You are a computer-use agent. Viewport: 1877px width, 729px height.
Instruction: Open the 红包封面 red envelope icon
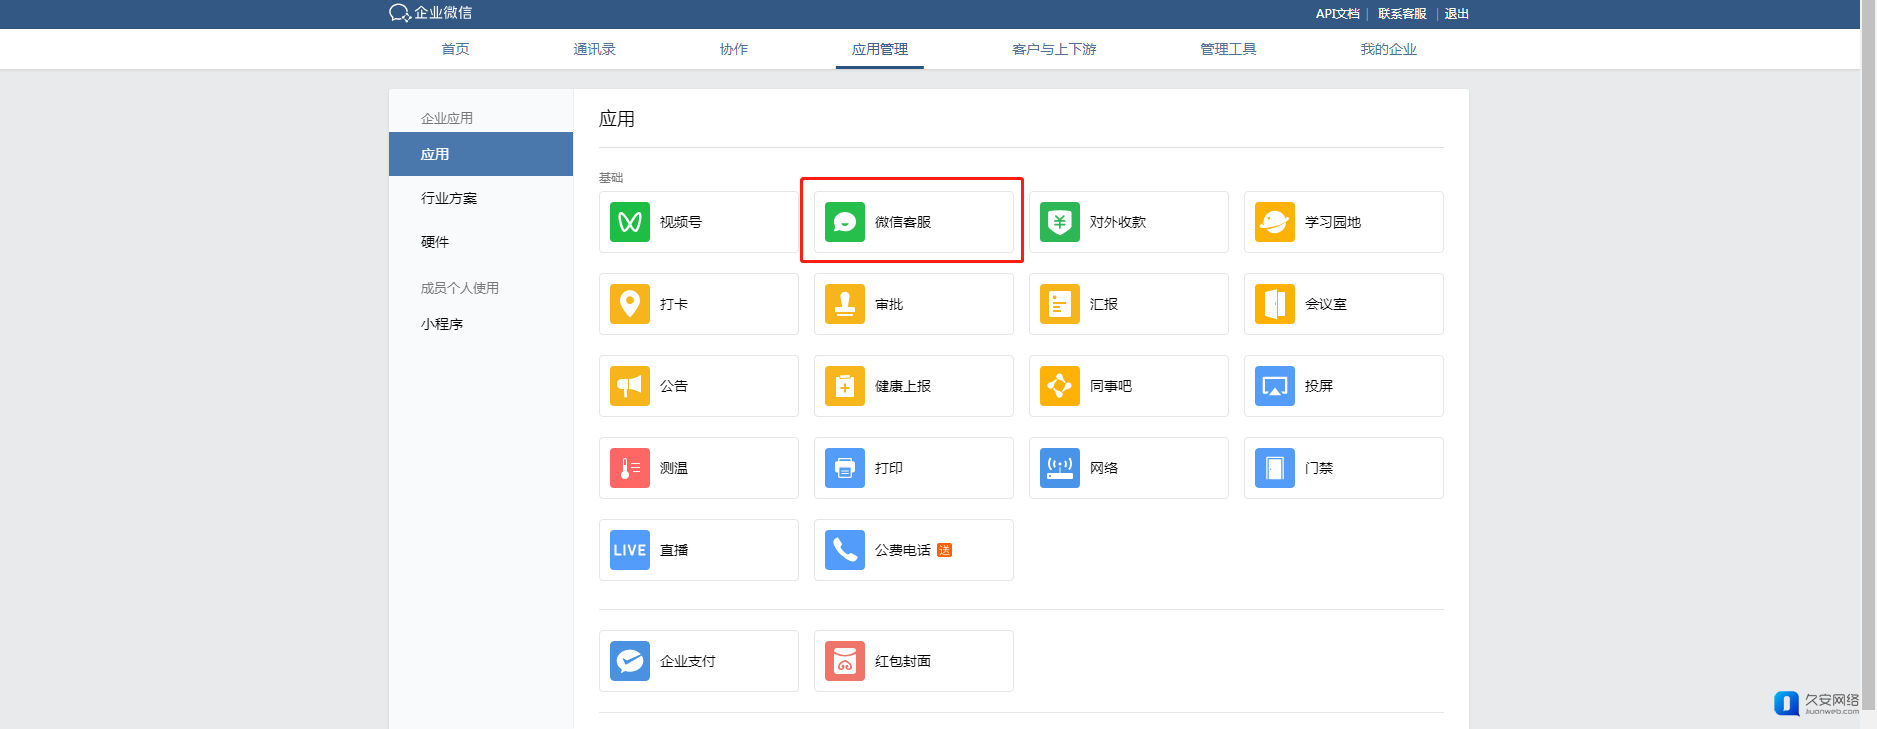click(x=845, y=661)
